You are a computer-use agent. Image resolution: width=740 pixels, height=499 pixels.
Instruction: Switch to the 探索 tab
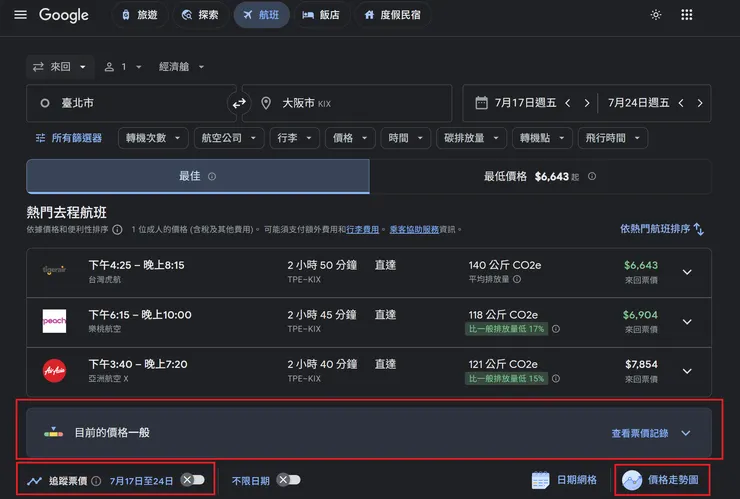click(201, 15)
